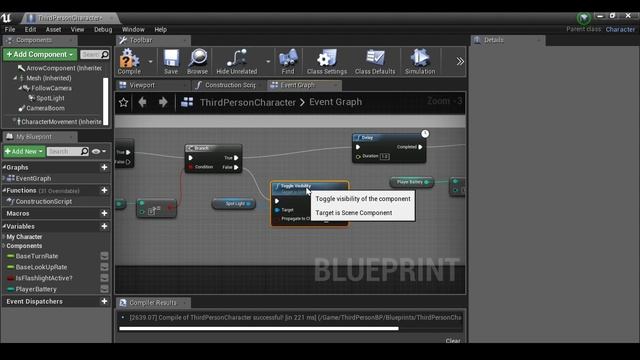Bookmark graph with star icon
The image size is (640, 360).
pyautogui.click(x=123, y=102)
